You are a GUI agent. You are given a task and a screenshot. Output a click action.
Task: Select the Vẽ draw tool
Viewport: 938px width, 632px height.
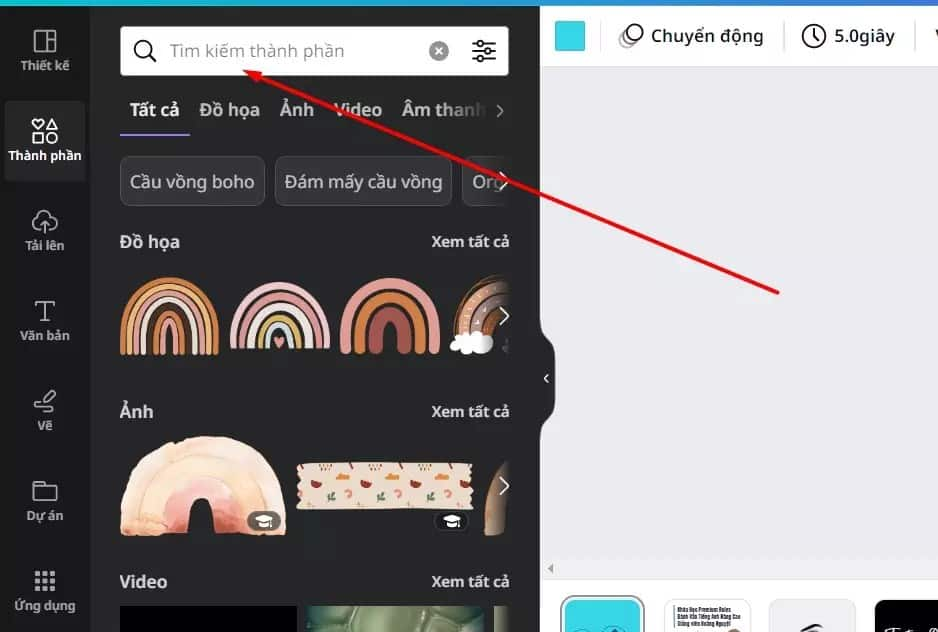point(44,410)
